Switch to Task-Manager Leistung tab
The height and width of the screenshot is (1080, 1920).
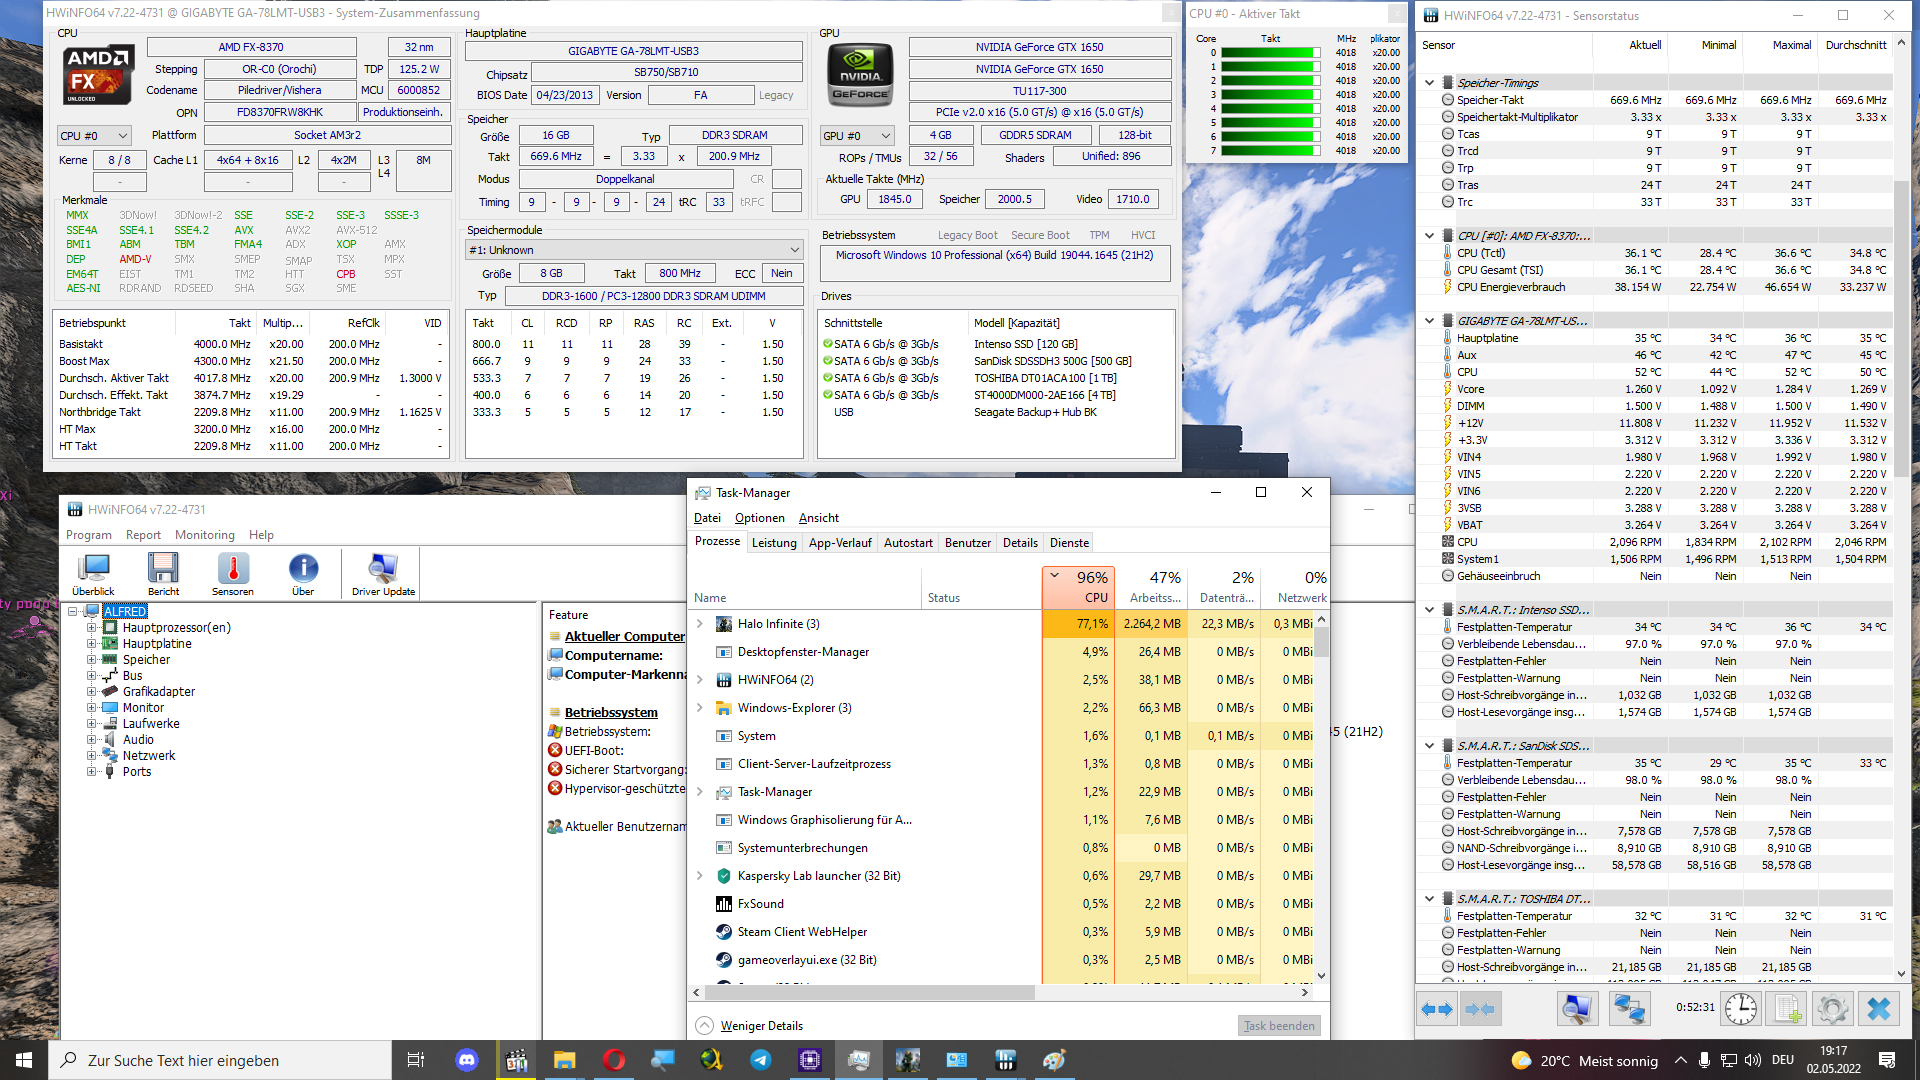pos(771,542)
